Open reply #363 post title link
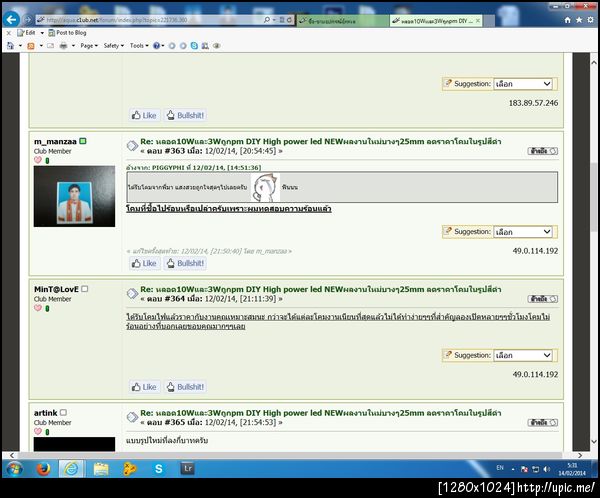The image size is (600, 498). point(321,142)
